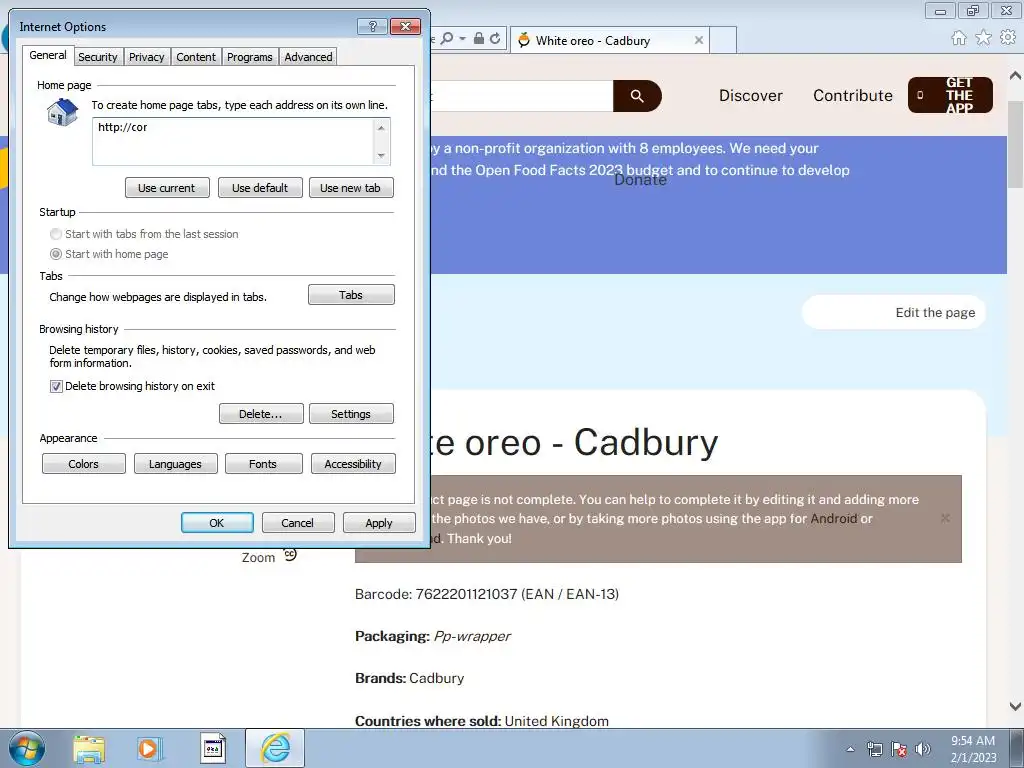The width and height of the screenshot is (1024, 768).
Task: Dismiss the incomplete page notice banner
Action: [x=944, y=518]
